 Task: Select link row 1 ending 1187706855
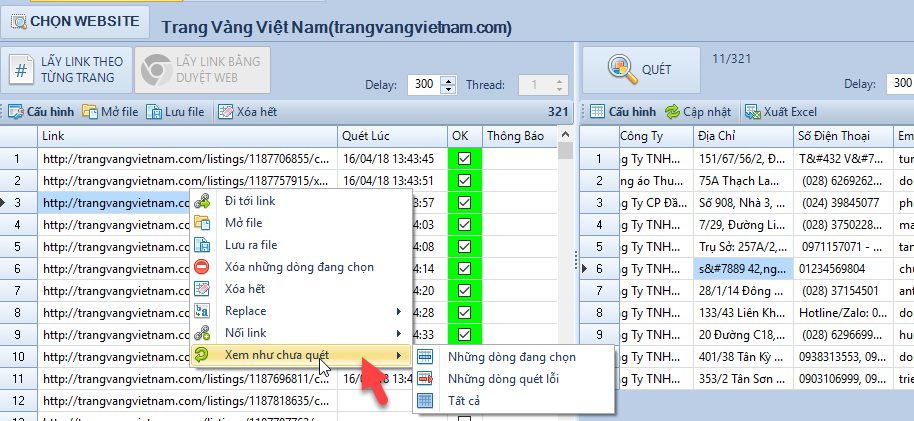point(188,159)
